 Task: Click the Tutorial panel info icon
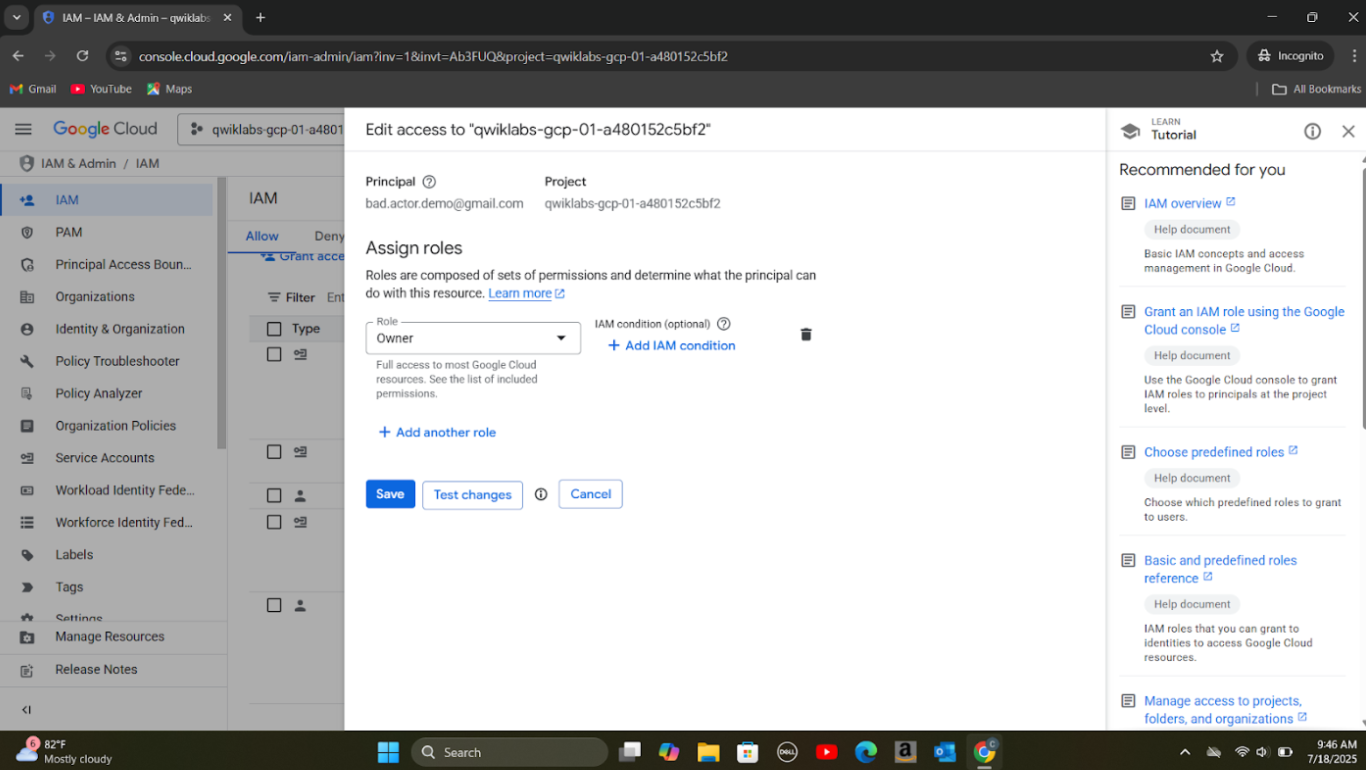pos(1312,132)
